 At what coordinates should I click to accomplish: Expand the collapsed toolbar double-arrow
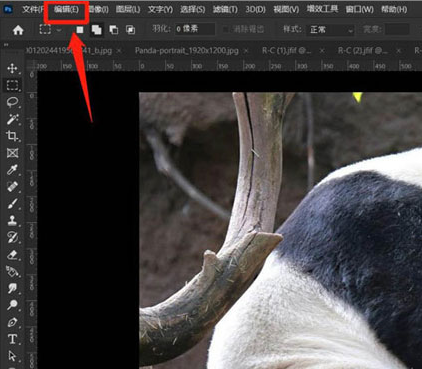pyautogui.click(x=6, y=44)
